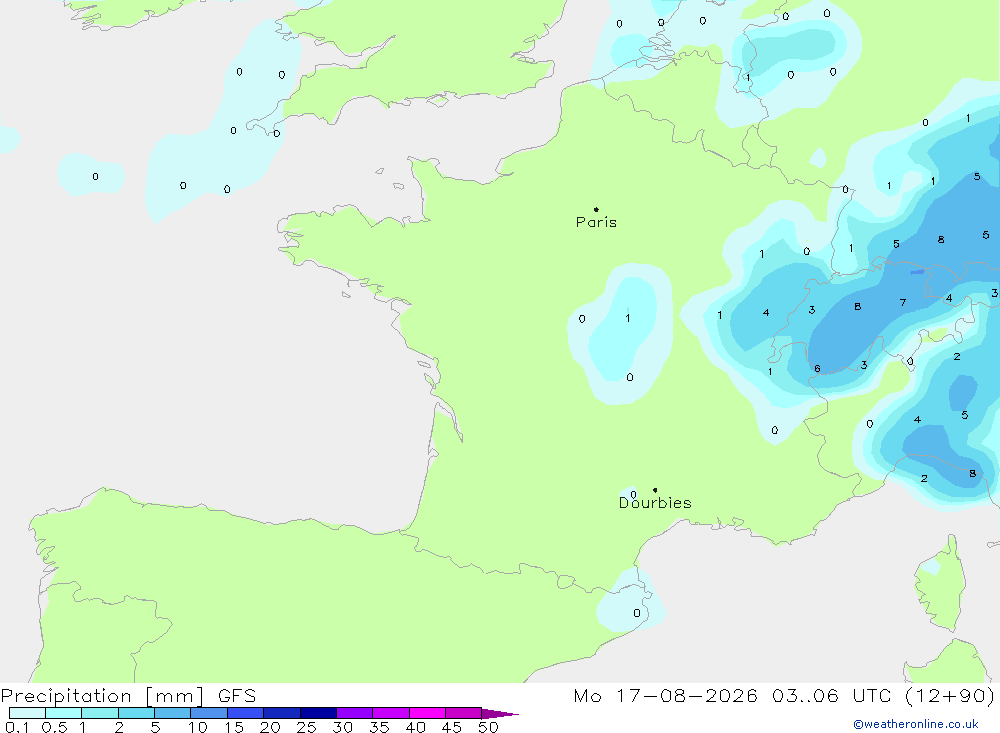The image size is (1000, 733).
Task: Select the 15–20 mm legend color swatch
Action: tap(246, 713)
